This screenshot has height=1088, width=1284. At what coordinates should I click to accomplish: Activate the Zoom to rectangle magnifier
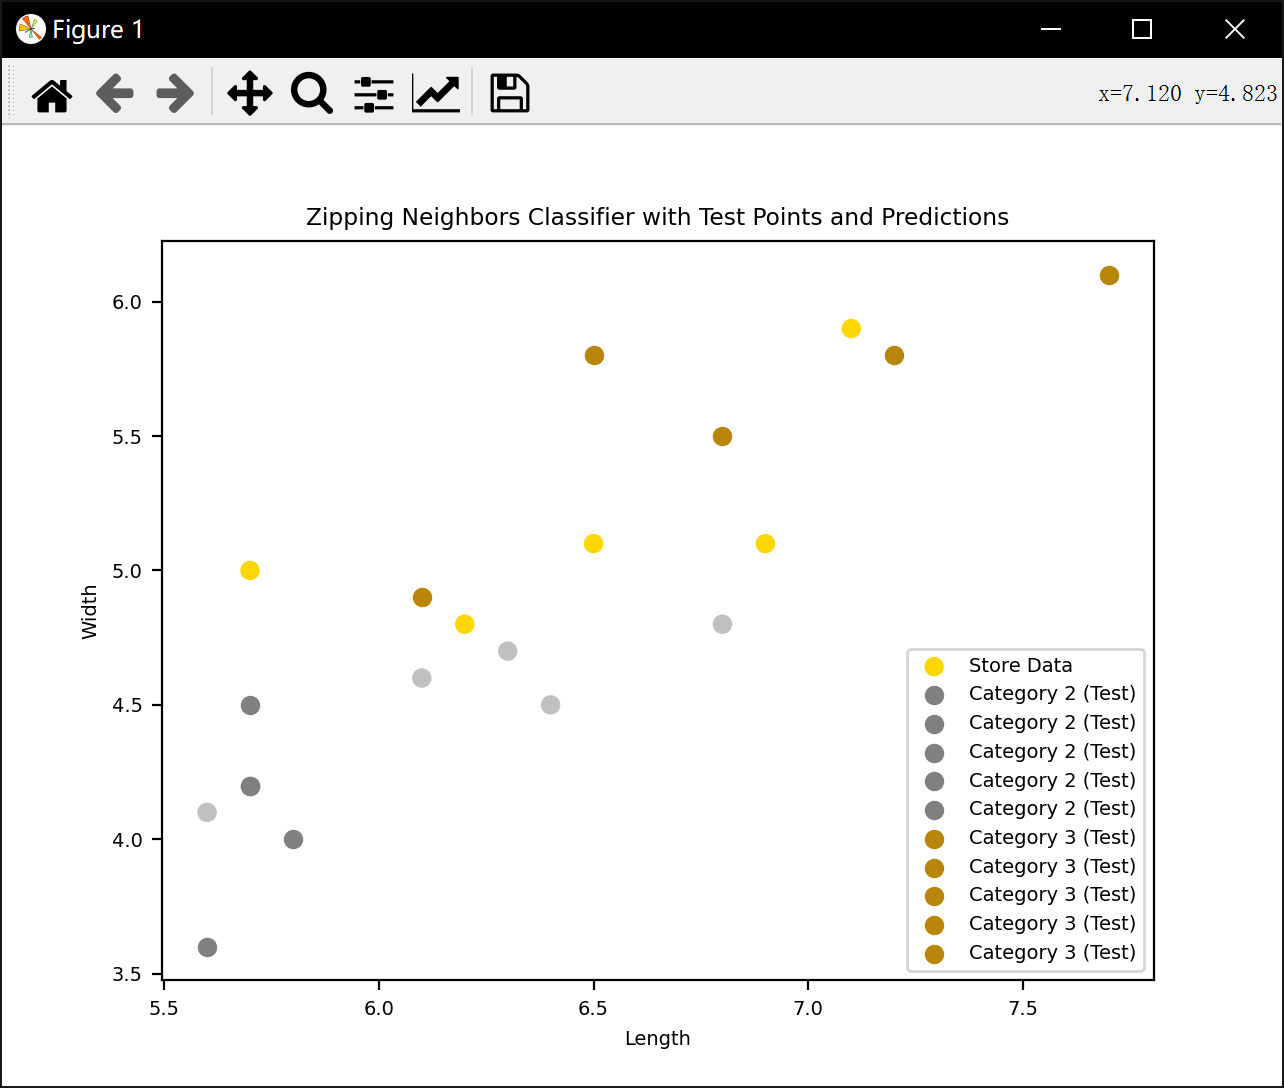coord(311,94)
